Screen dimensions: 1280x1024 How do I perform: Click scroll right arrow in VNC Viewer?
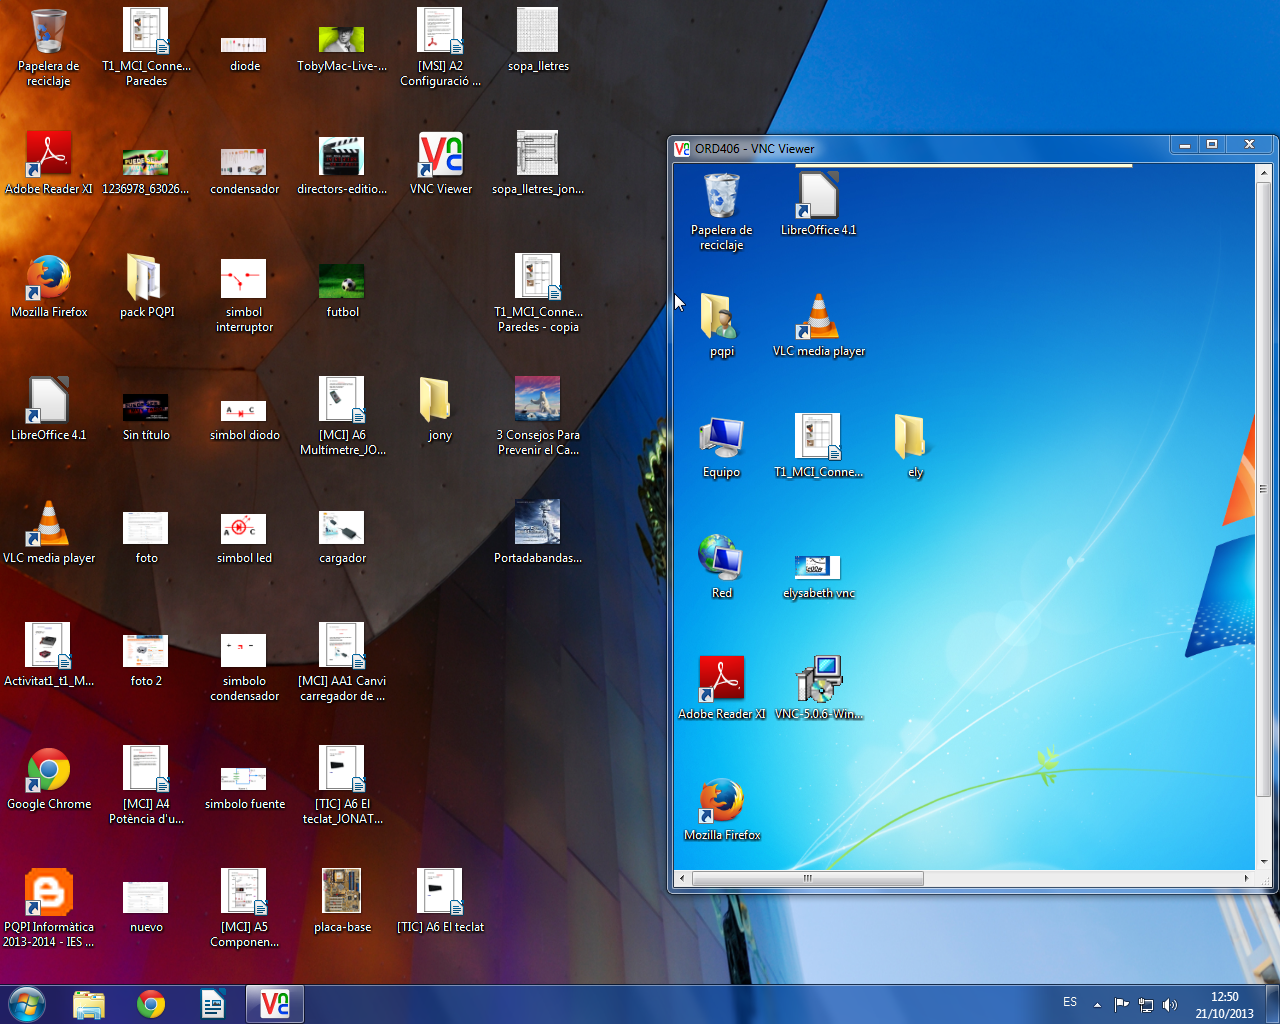coord(1246,878)
